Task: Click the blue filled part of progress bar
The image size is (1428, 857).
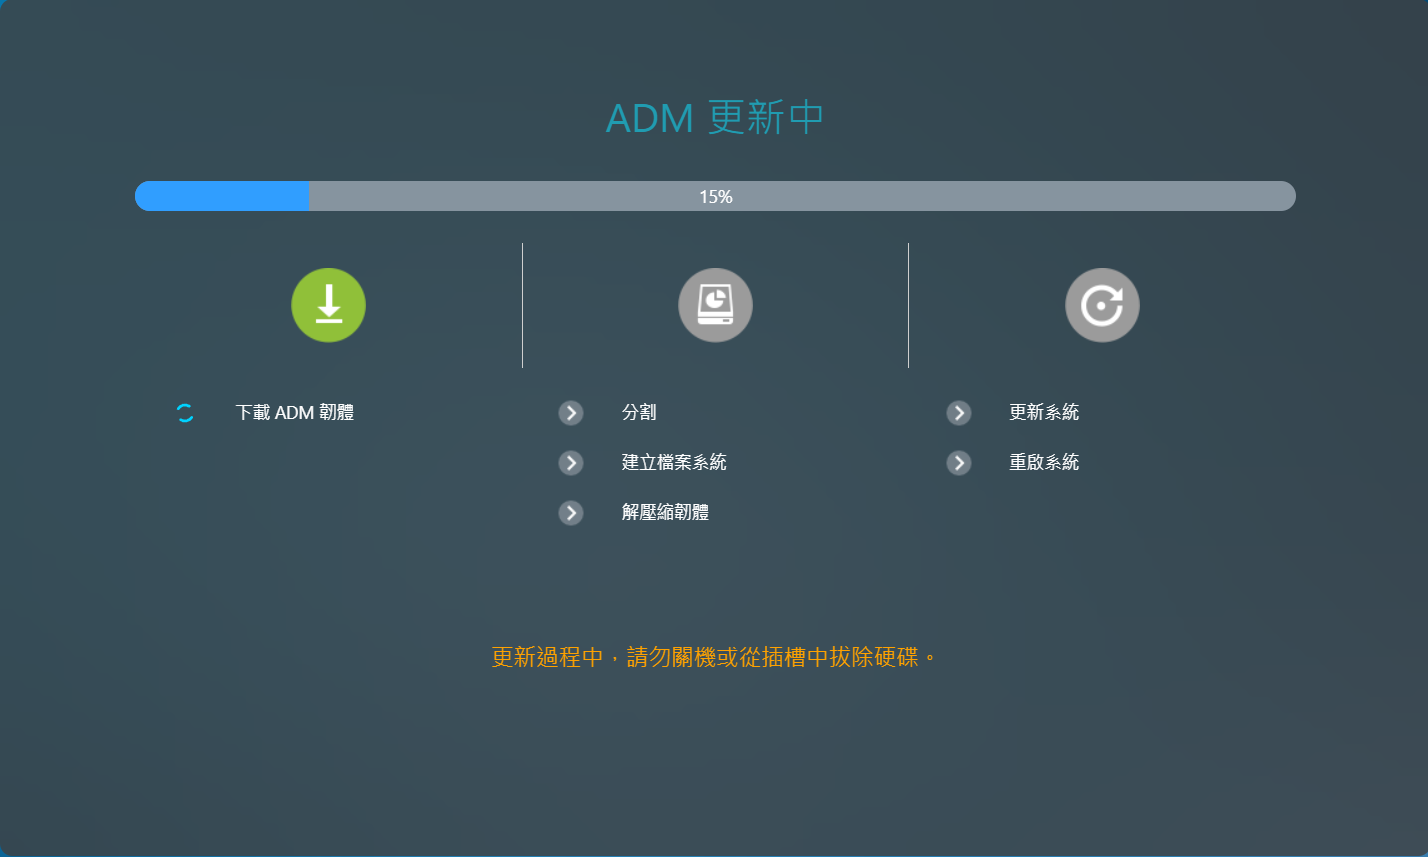Action: 222,196
